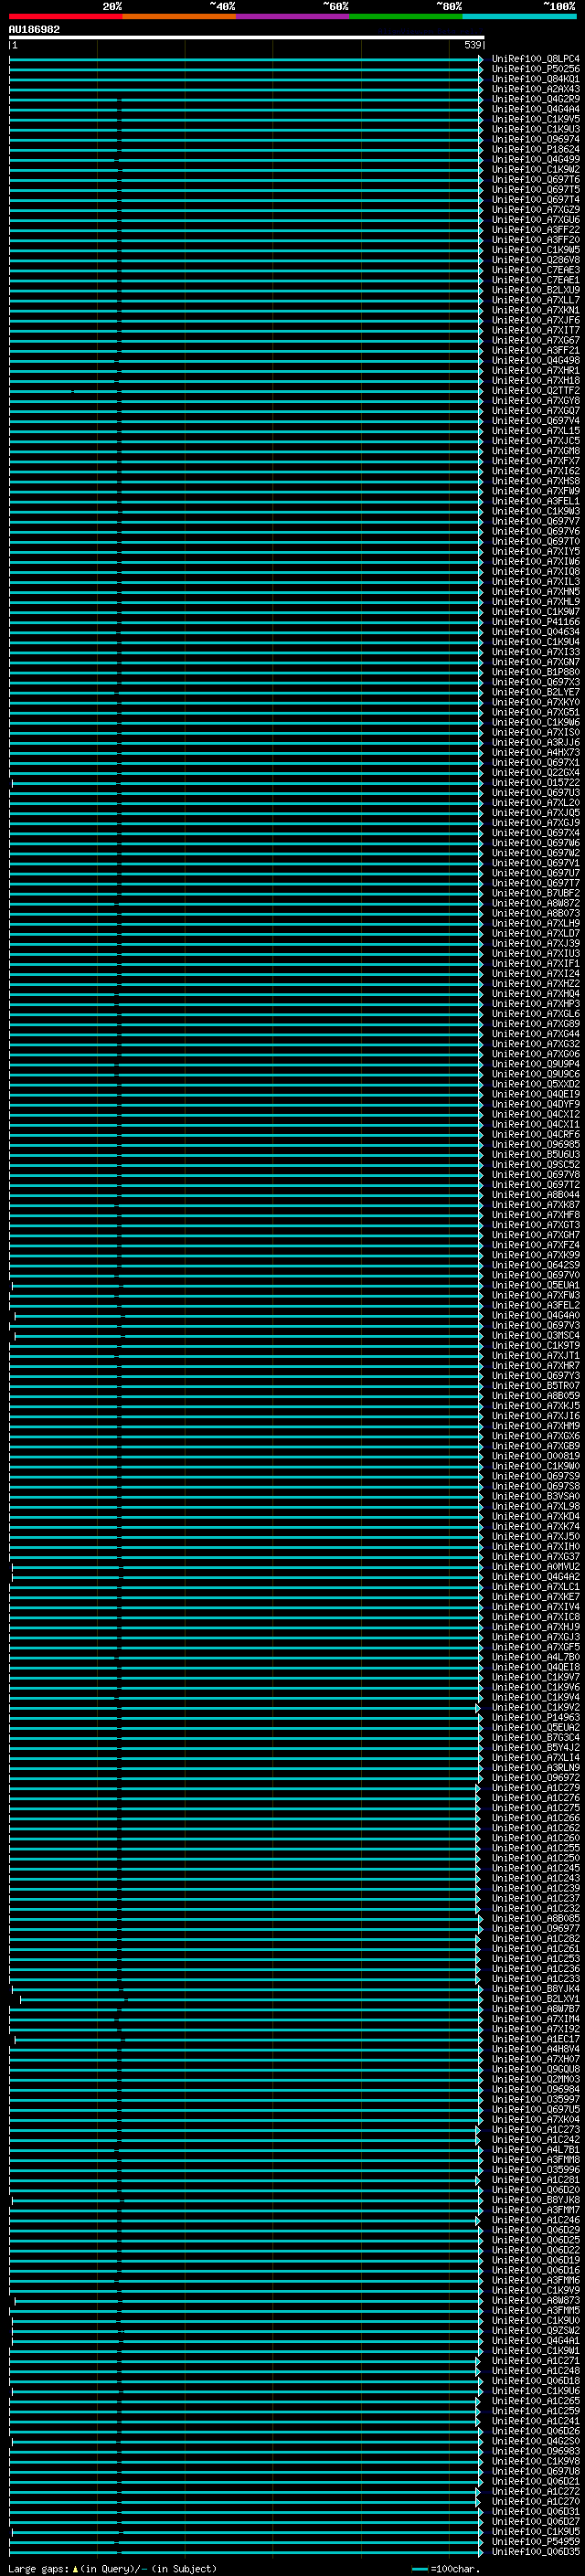Open hit UniRef100_Q4G2R9
The height and width of the screenshot is (2576, 585).
pos(535,99)
